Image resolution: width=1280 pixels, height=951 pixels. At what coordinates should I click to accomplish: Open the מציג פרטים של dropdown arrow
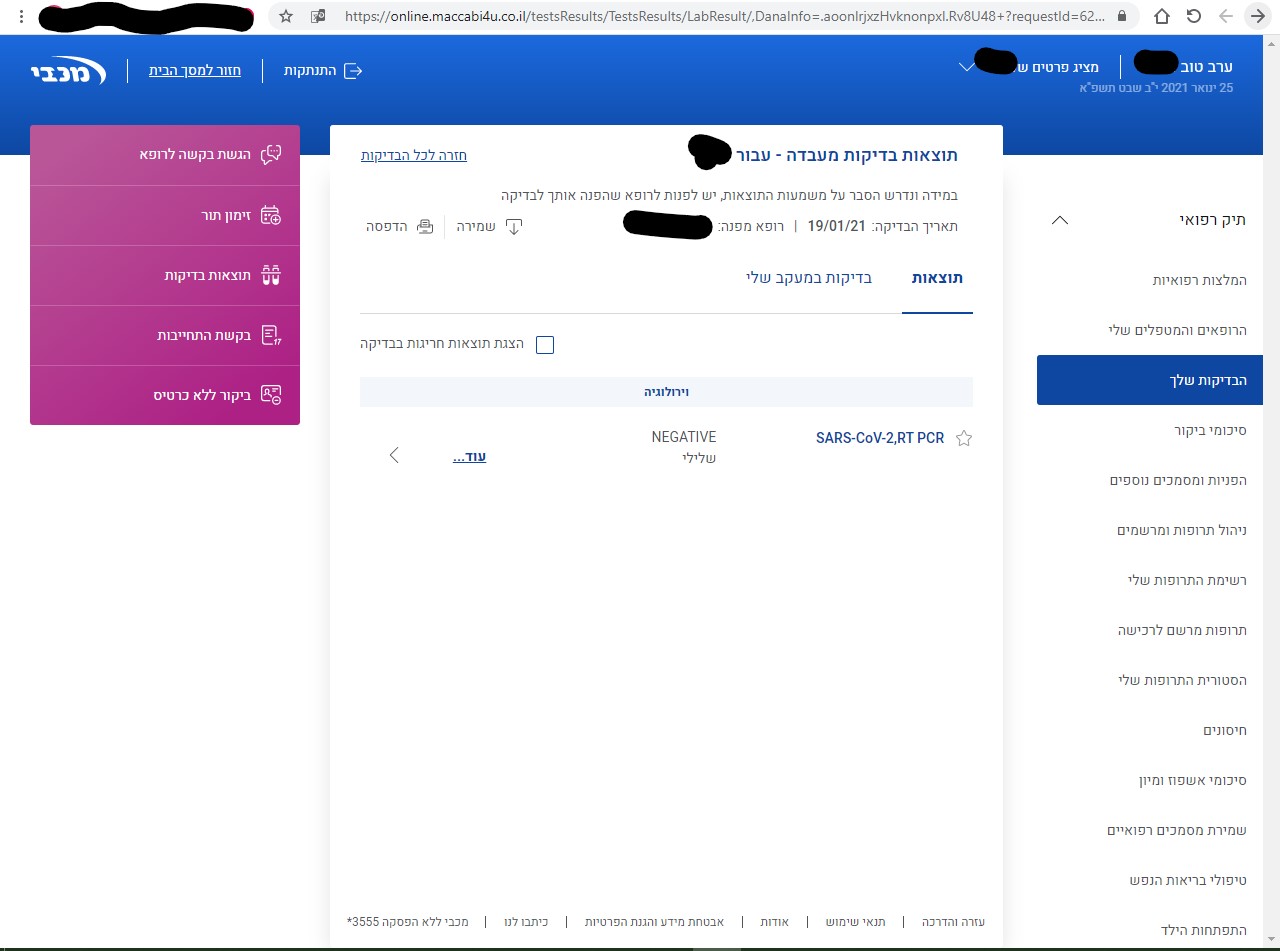tap(966, 67)
